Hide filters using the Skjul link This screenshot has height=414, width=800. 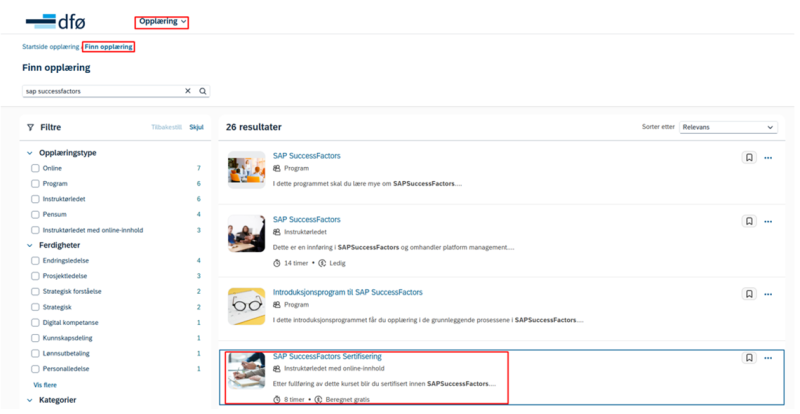196,127
